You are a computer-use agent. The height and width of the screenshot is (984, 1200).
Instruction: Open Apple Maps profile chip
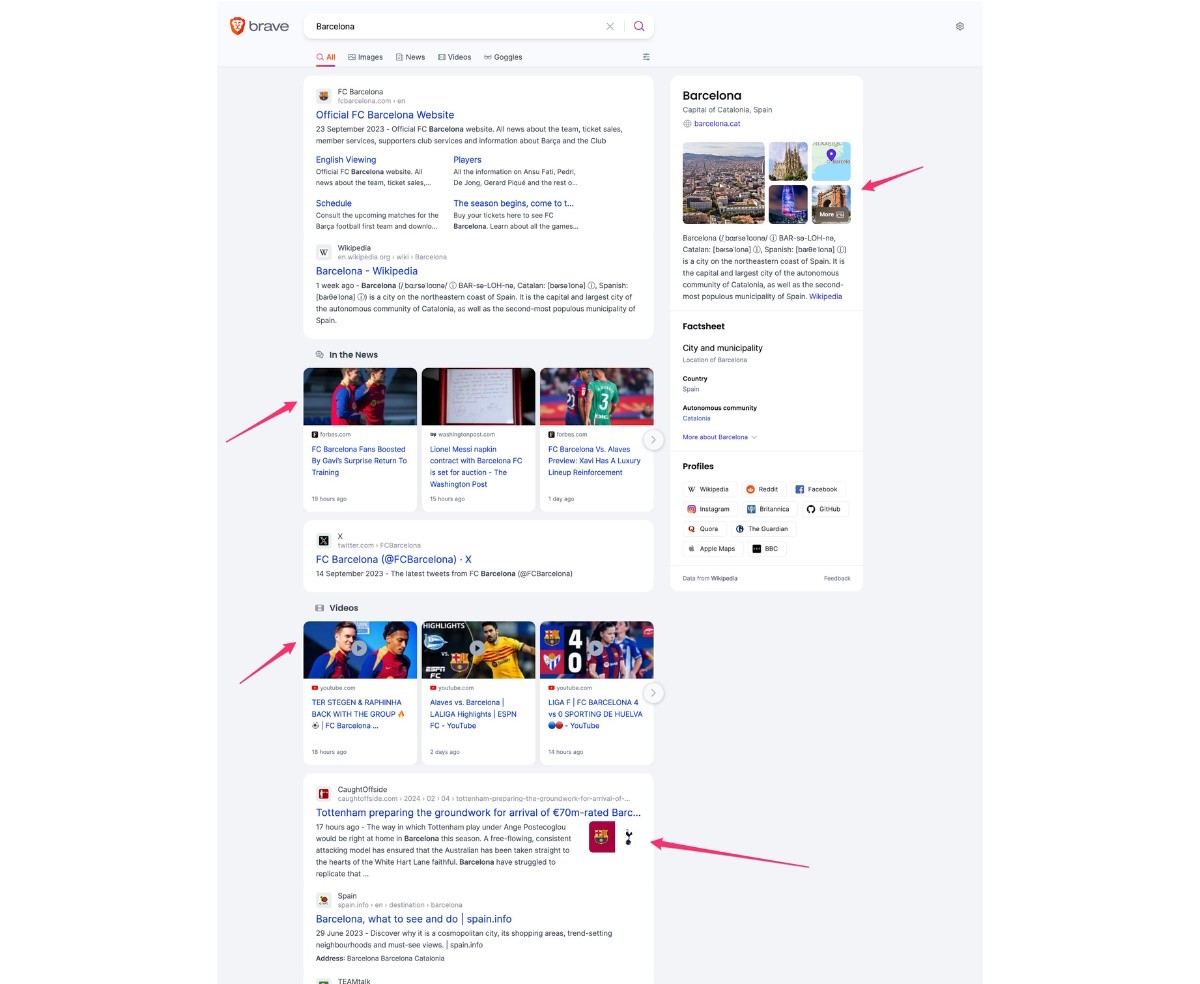click(x=711, y=549)
